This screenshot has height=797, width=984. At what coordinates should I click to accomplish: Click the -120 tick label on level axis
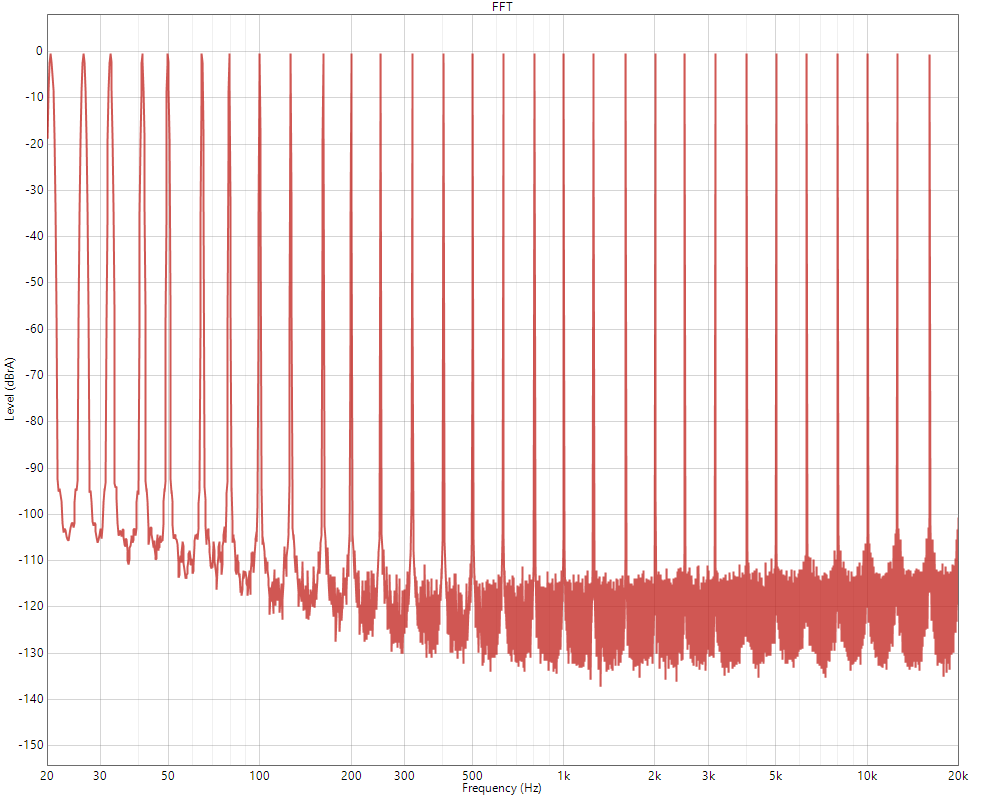coord(29,606)
